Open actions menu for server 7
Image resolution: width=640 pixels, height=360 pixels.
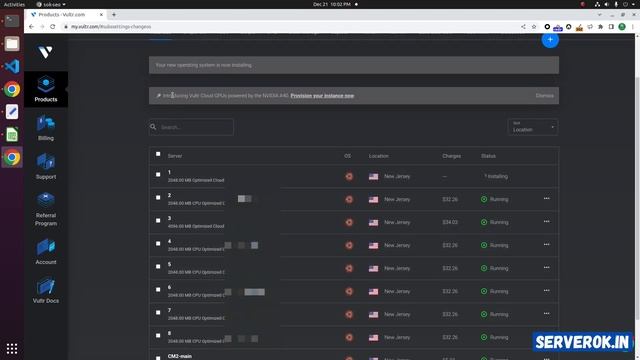point(547,313)
